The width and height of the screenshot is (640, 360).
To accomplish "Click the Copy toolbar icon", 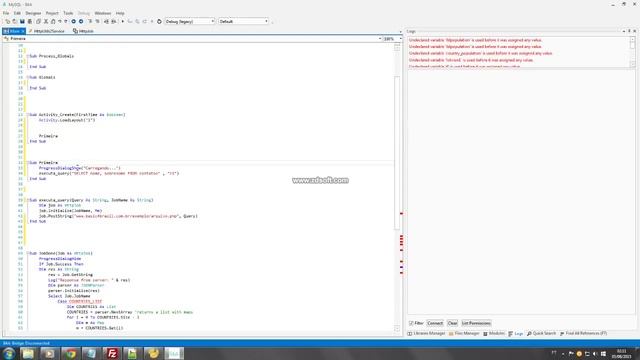I will point(38,21).
